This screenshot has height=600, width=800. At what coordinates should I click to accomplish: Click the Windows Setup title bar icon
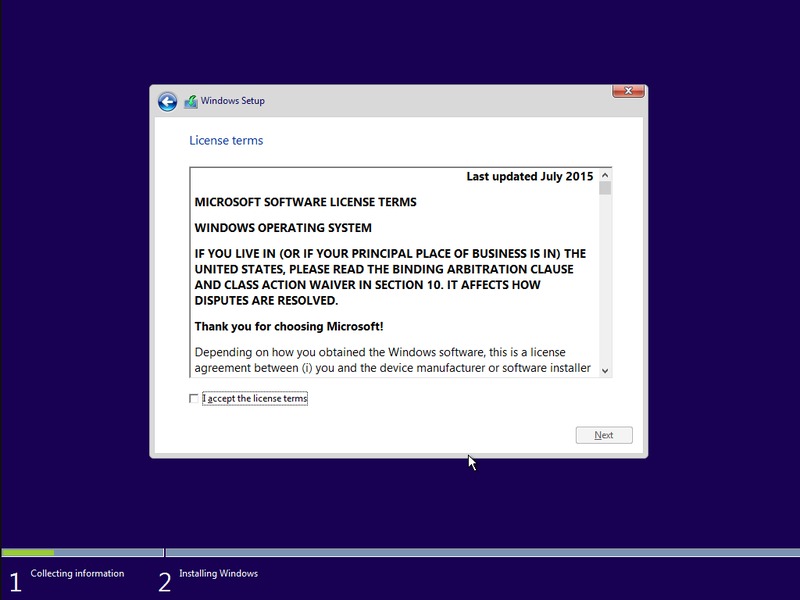[x=190, y=101]
